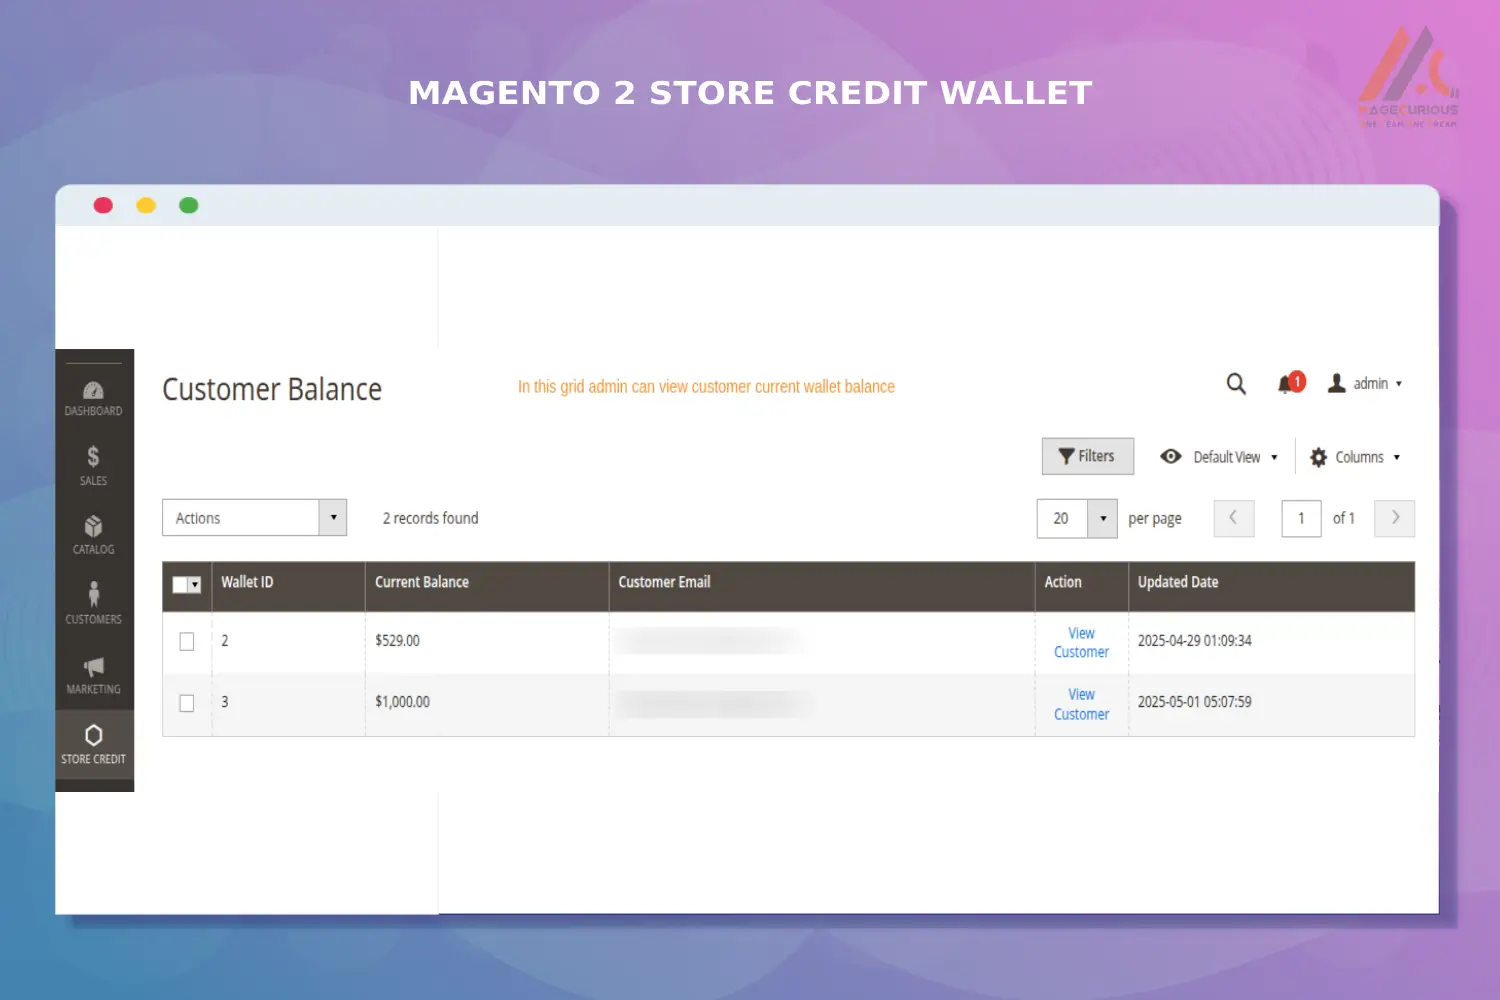
Task: Open notifications via the bell icon
Action: 1288,383
